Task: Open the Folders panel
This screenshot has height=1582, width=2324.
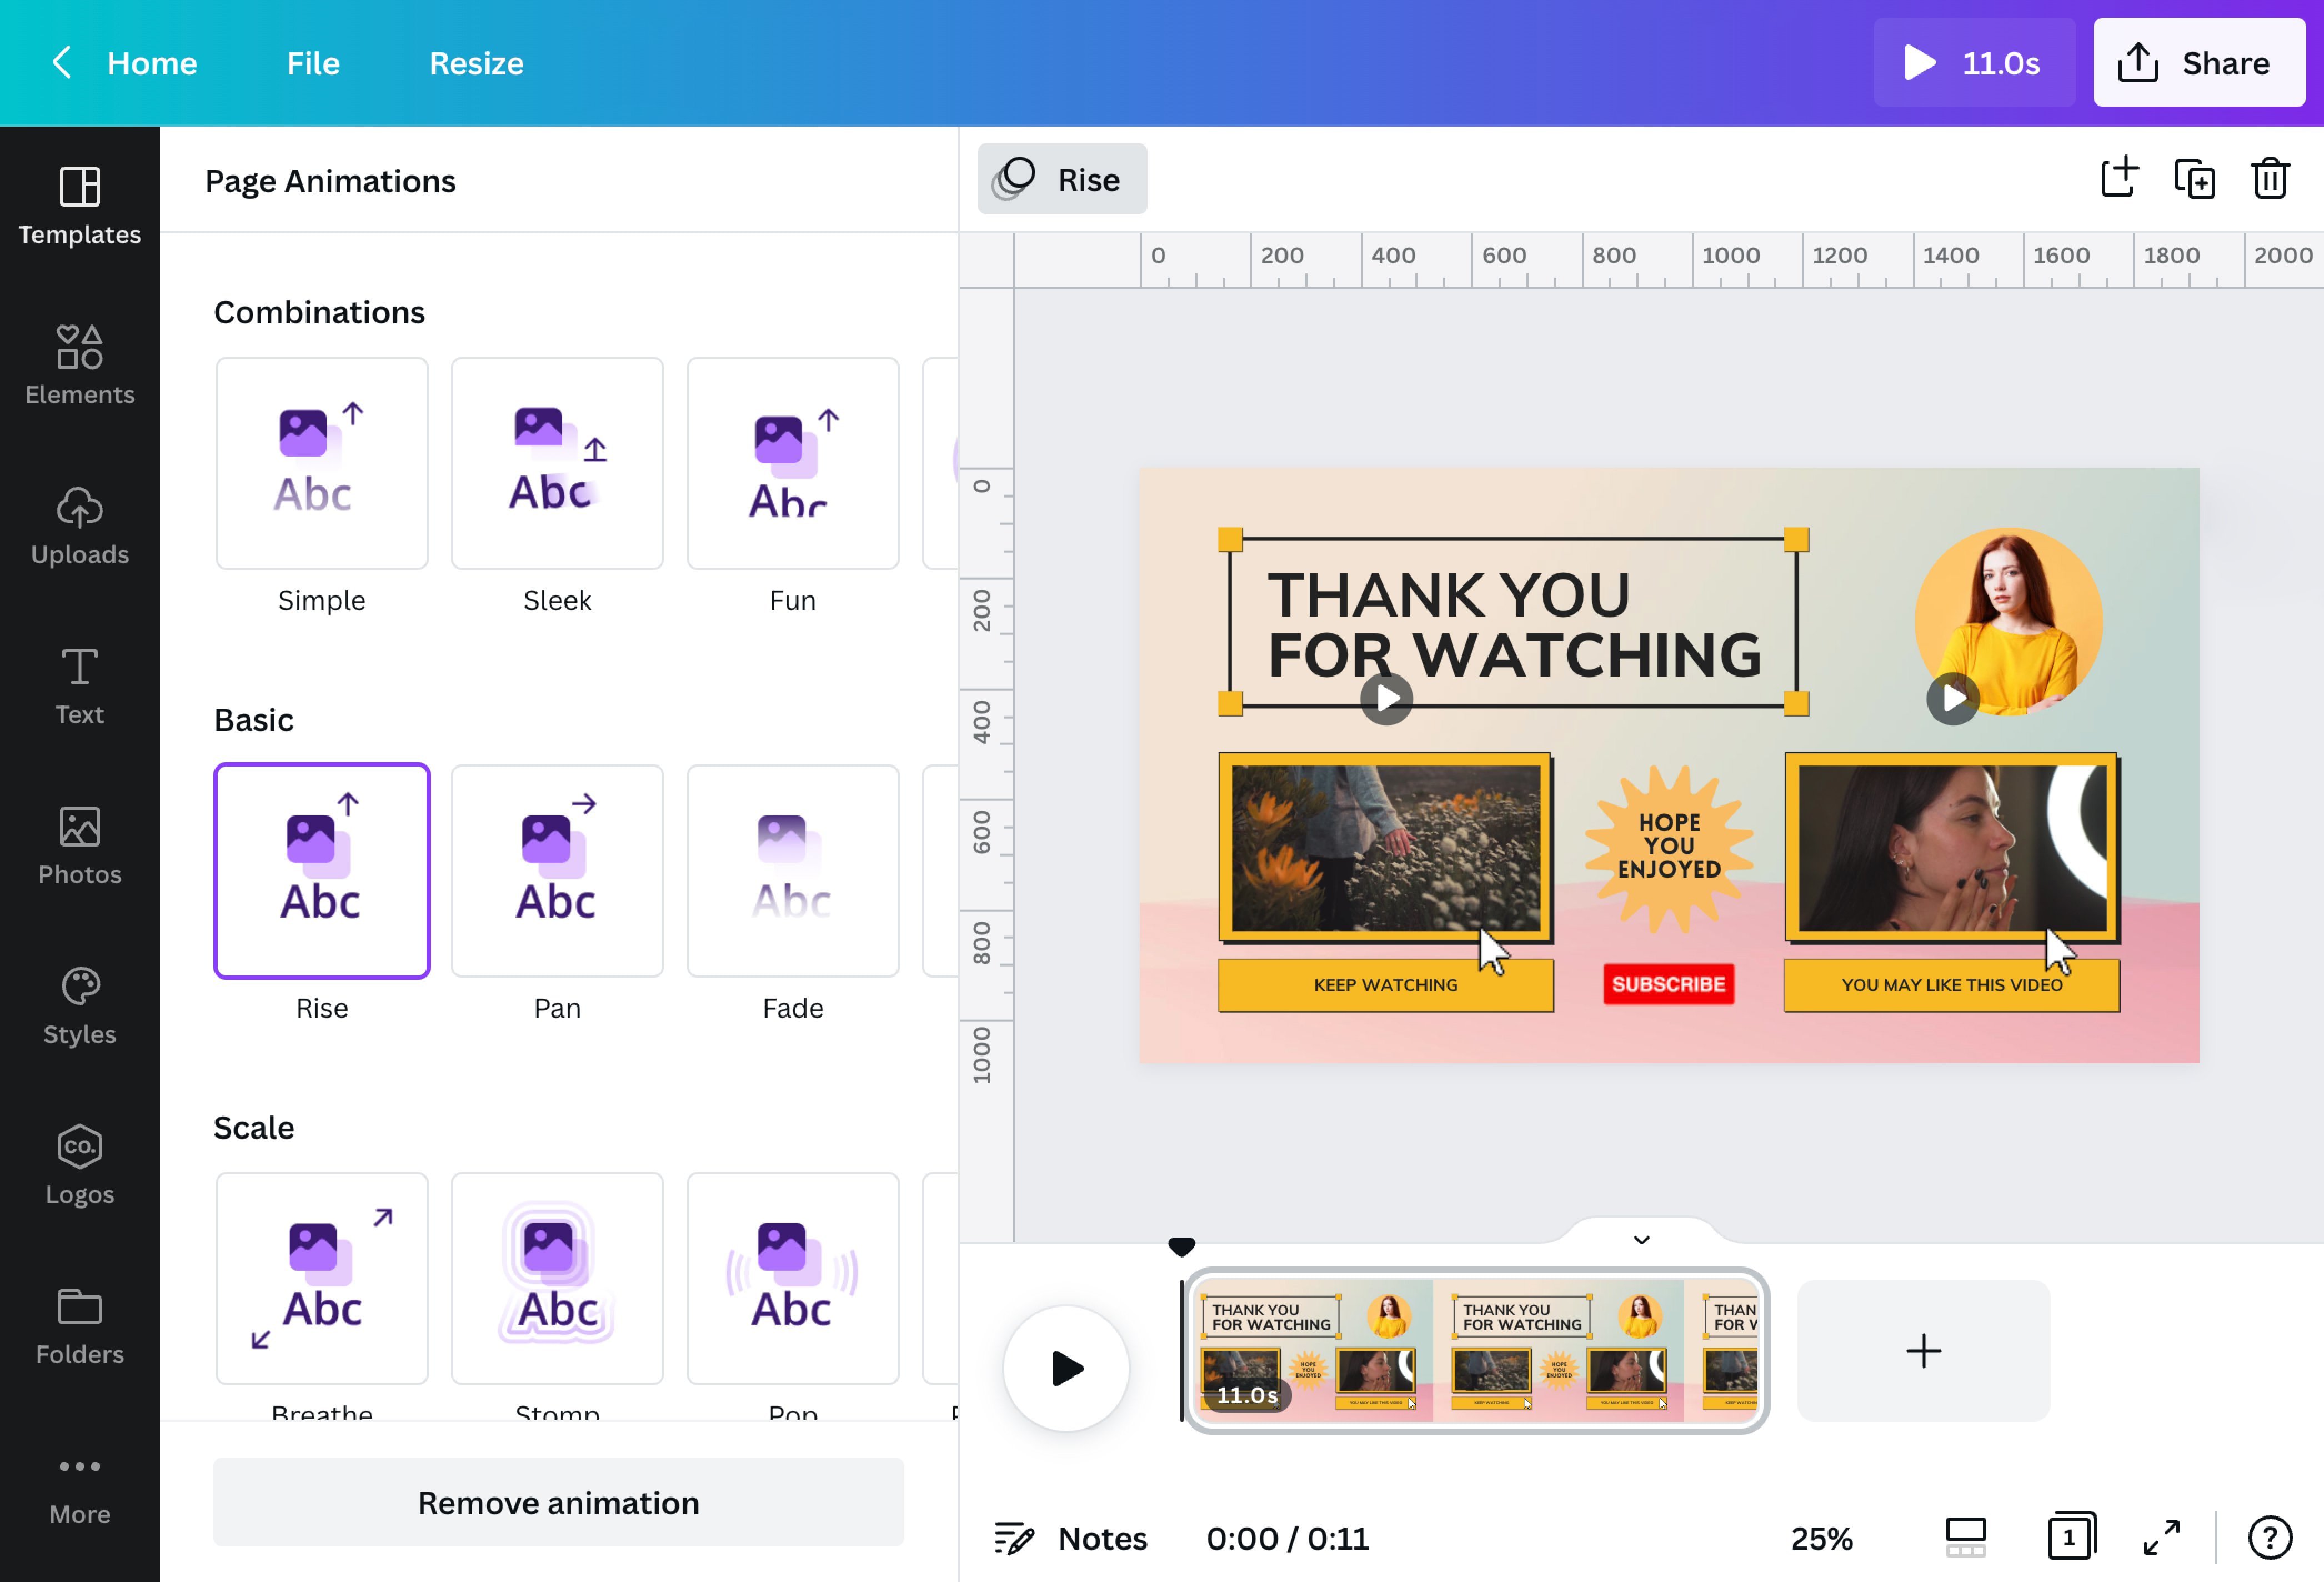Action: pos(79,1325)
